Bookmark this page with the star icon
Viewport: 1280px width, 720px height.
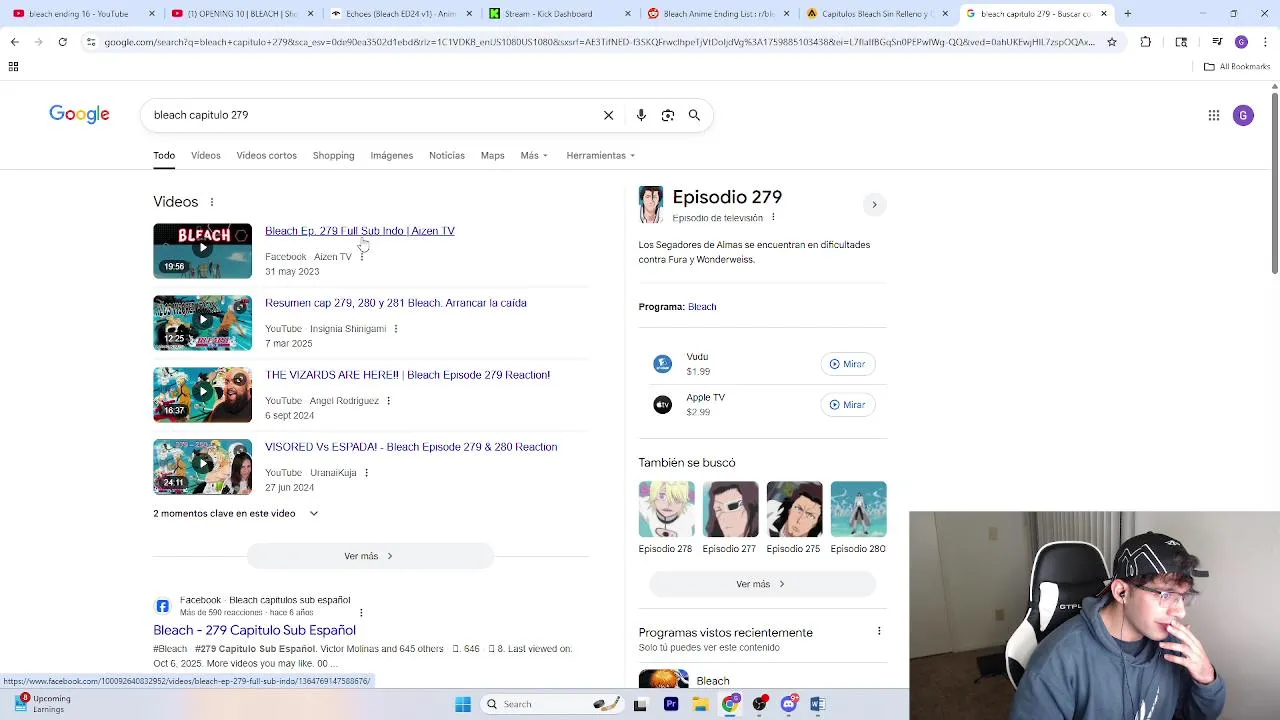[1112, 42]
